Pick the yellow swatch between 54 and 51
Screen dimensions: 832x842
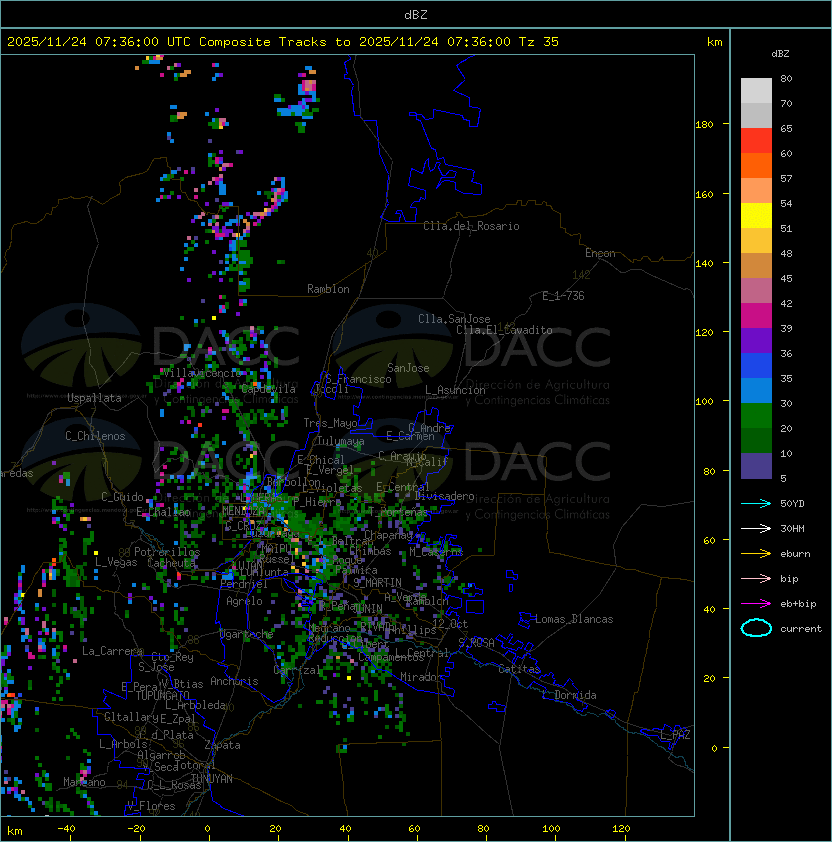(756, 216)
